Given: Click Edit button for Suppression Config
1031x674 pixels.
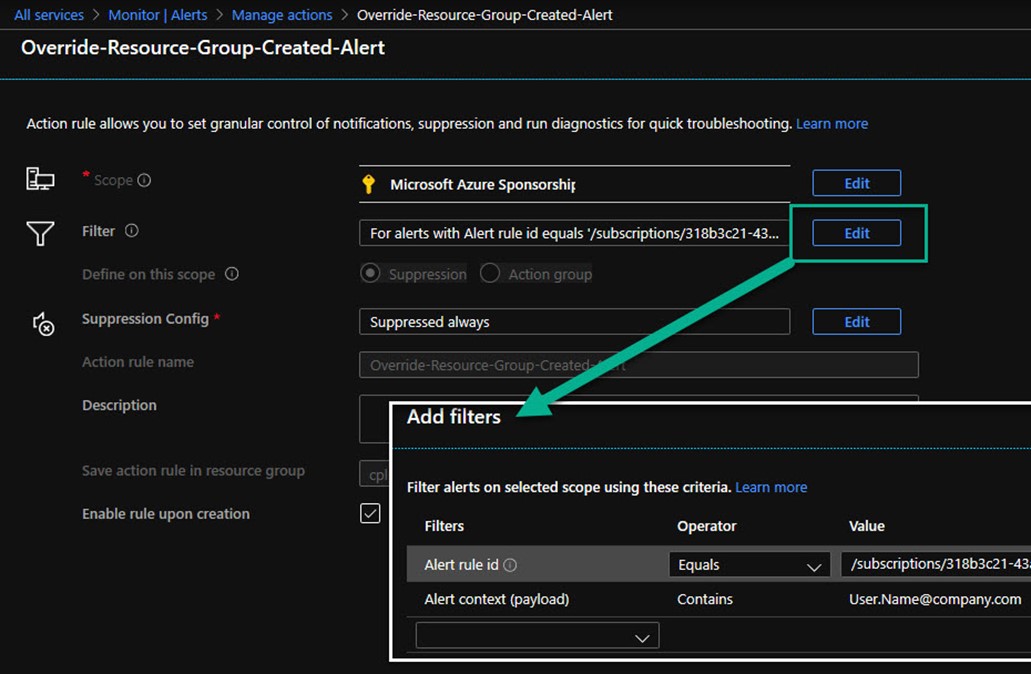Looking at the screenshot, I should point(856,322).
